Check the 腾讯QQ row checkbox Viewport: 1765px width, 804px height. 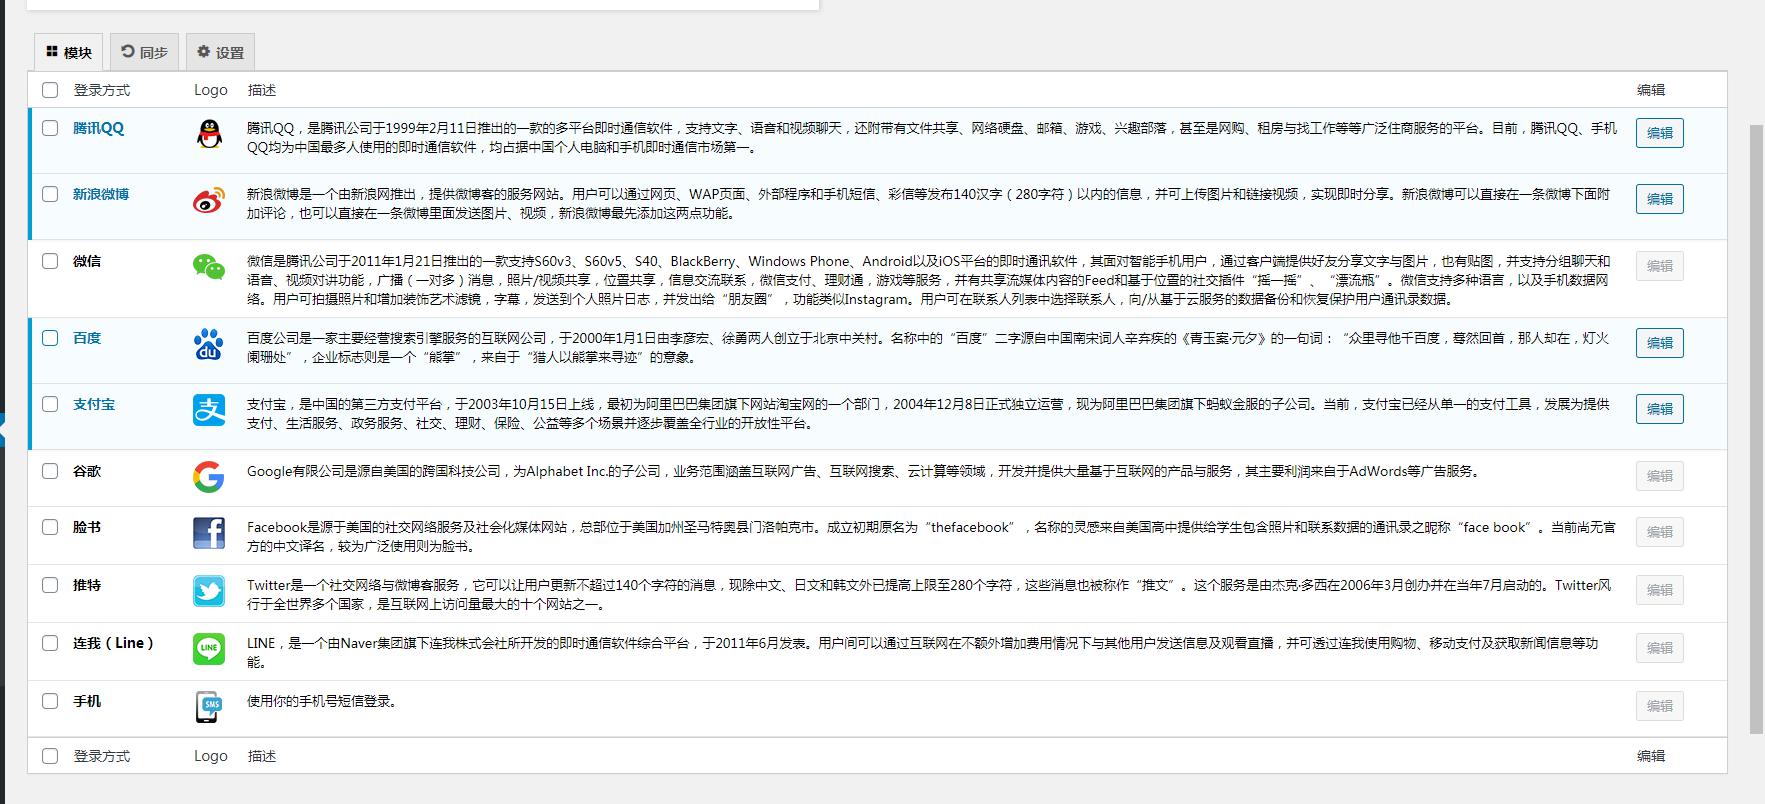point(50,128)
